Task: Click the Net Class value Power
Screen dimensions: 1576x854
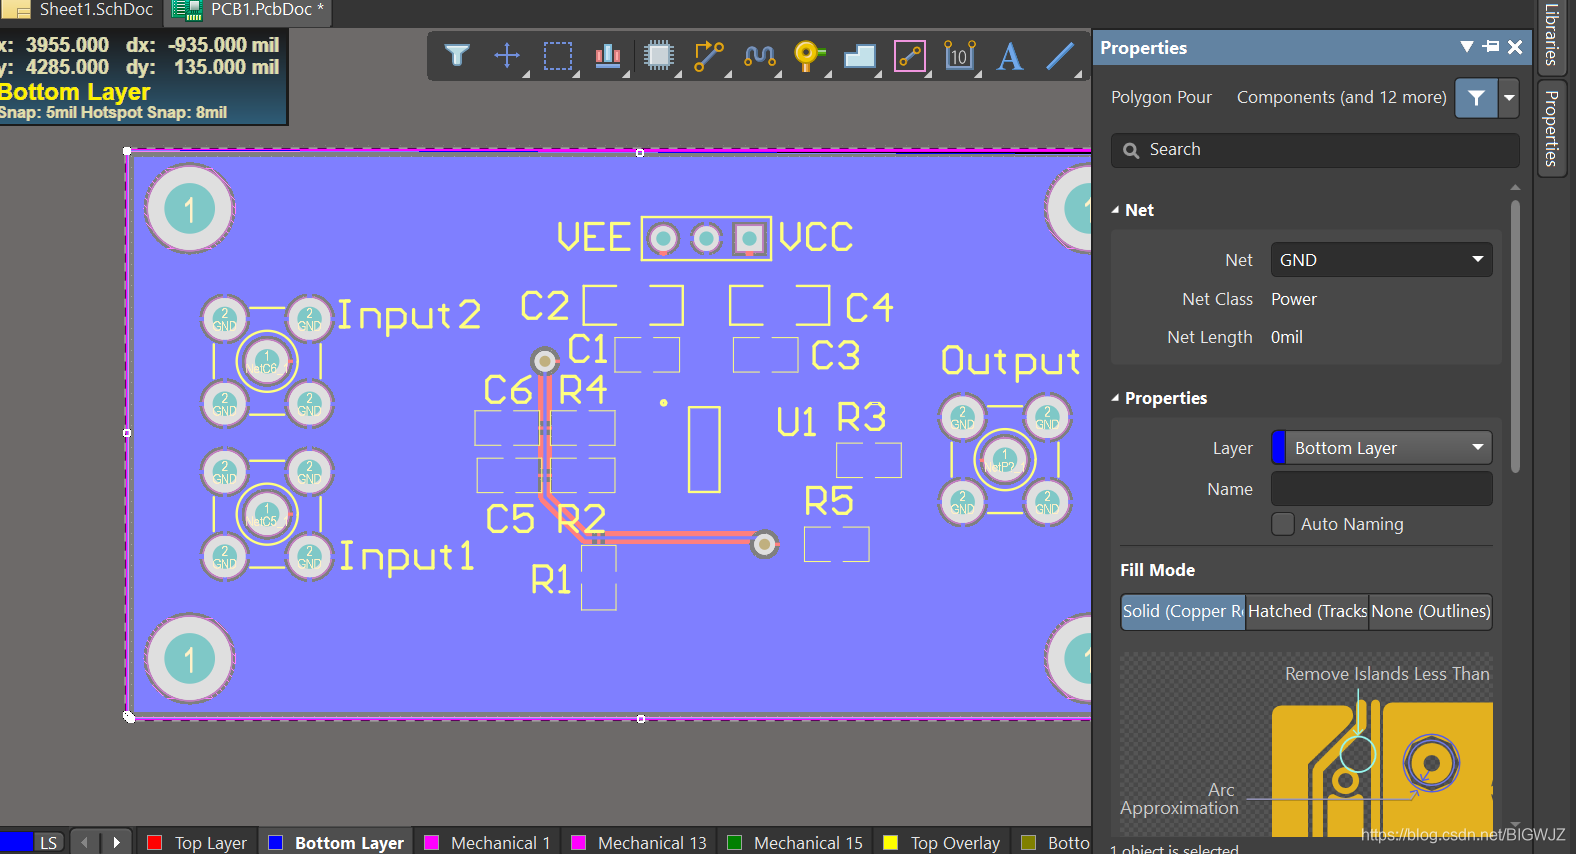Action: pyautogui.click(x=1294, y=299)
